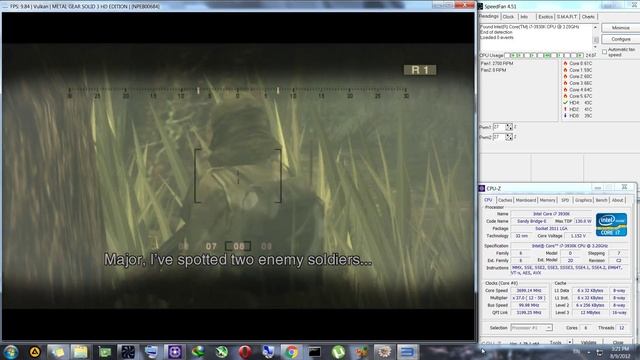Click the Sandy Bridge-E code name field
This screenshot has height=360, width=640.
click(531, 221)
